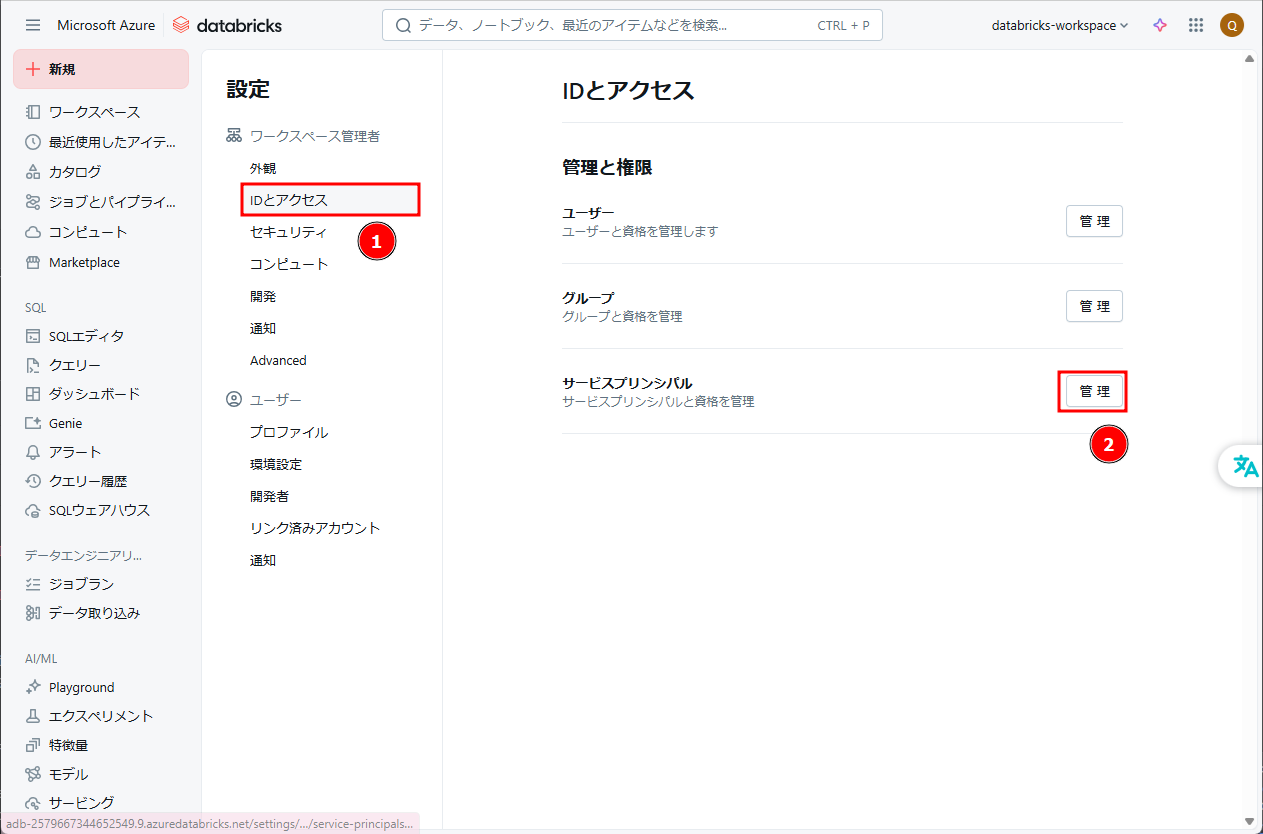Click Manage button for Groups
This screenshot has width=1263, height=834.
click(x=1093, y=306)
